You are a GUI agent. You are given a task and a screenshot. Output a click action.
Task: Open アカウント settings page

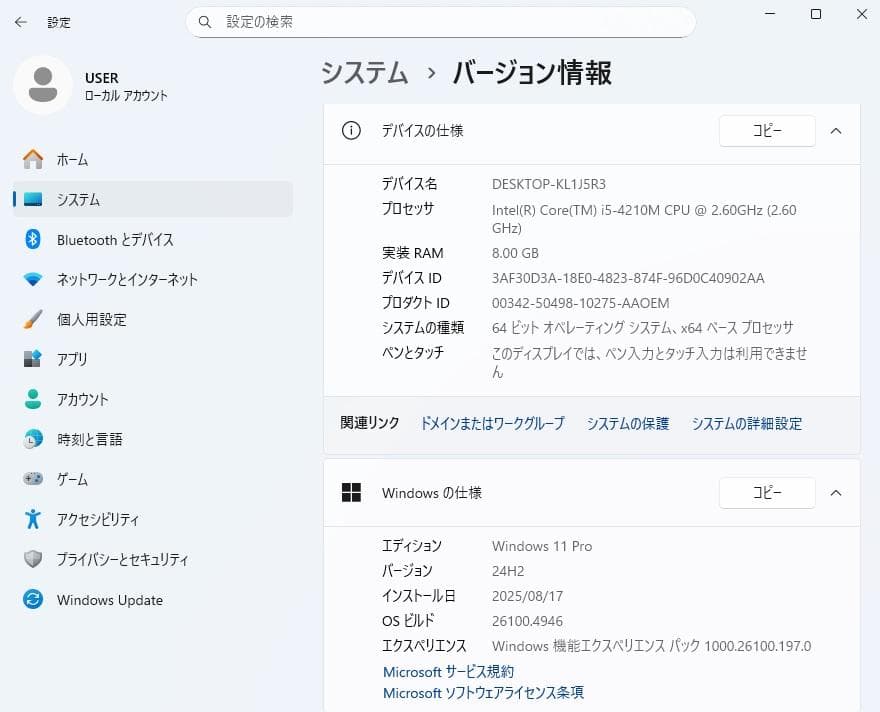pos(153,399)
